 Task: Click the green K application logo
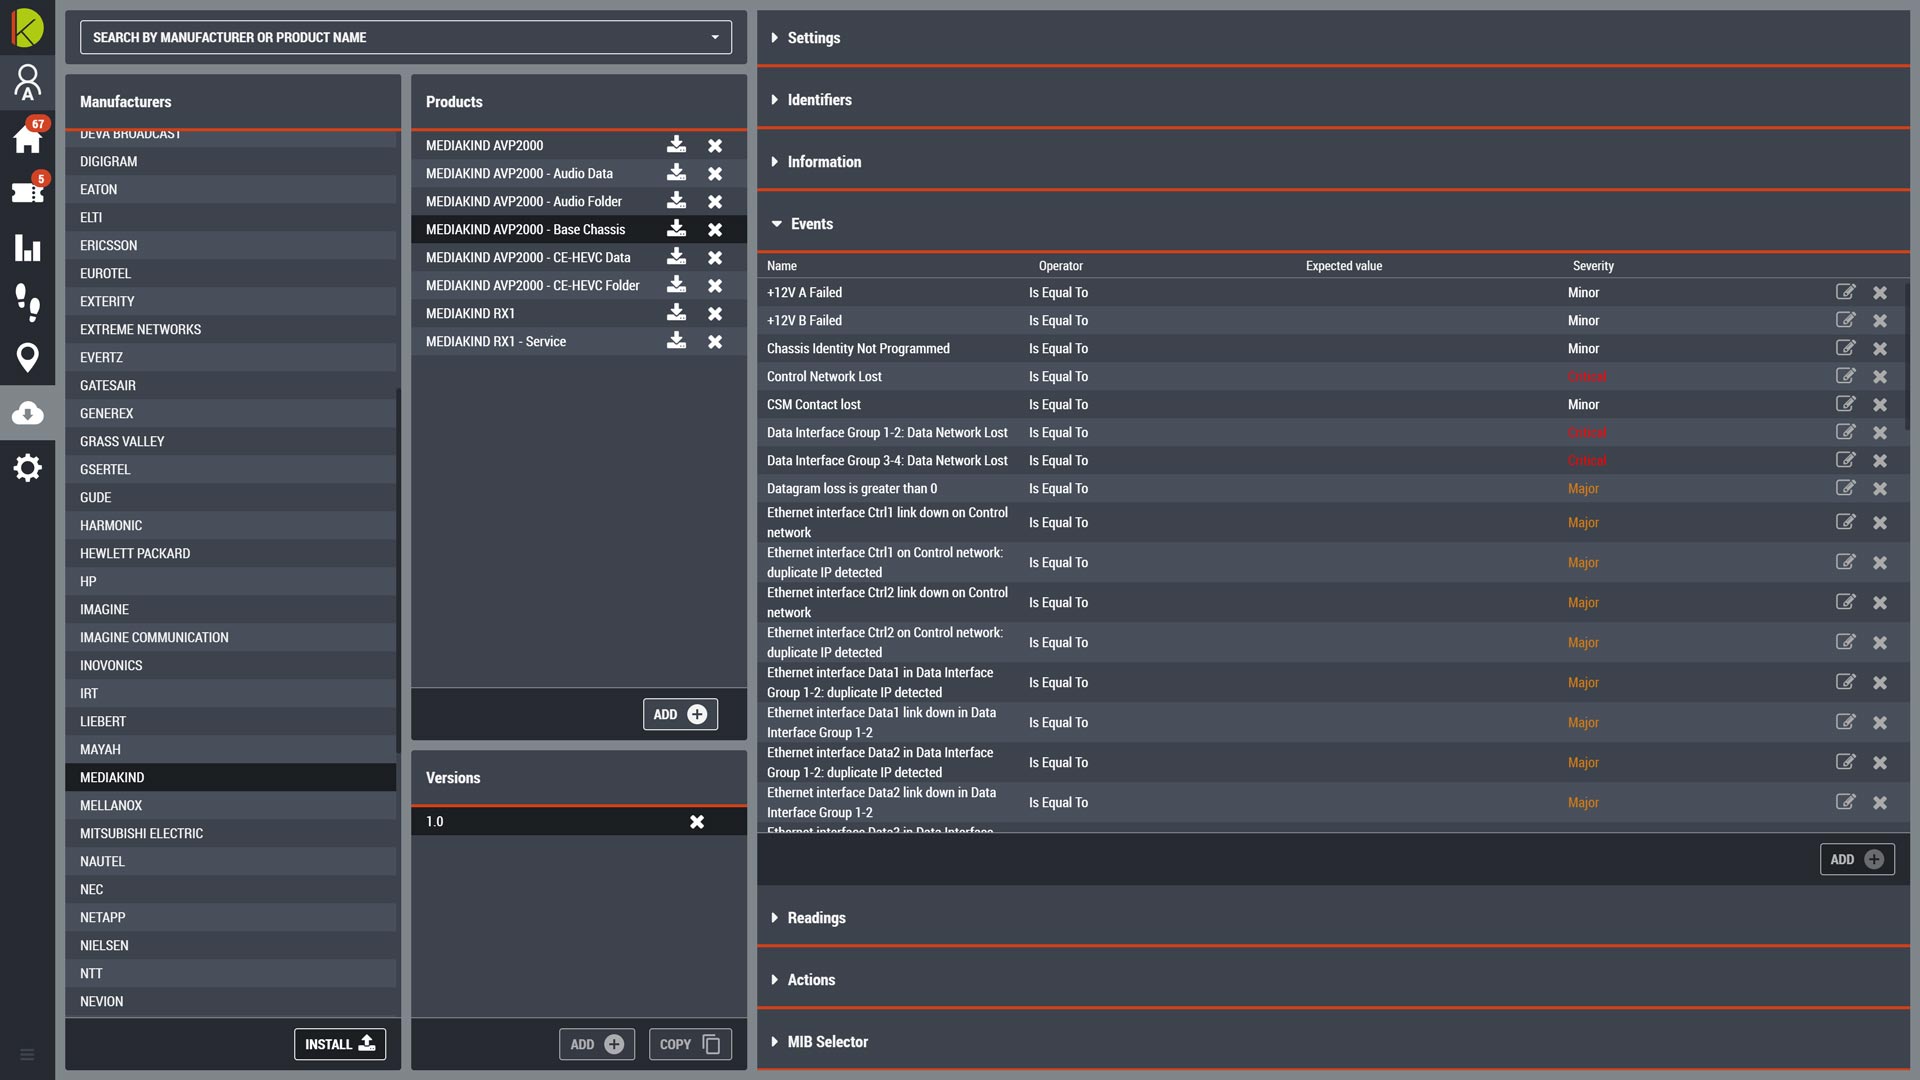click(x=27, y=27)
